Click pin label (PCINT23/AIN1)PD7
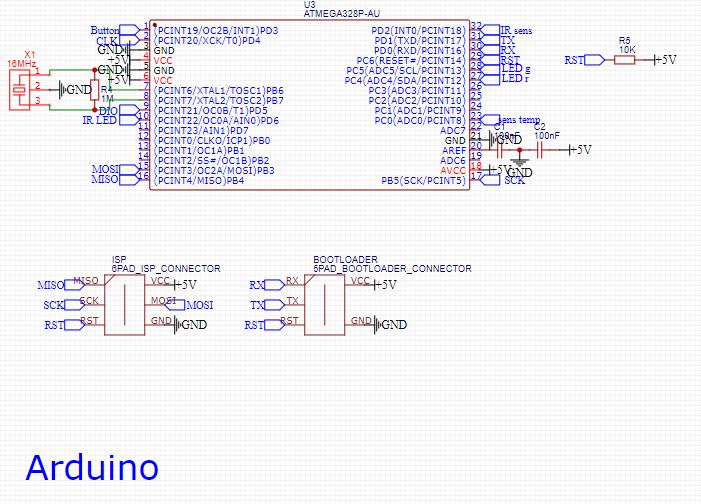 201,131
